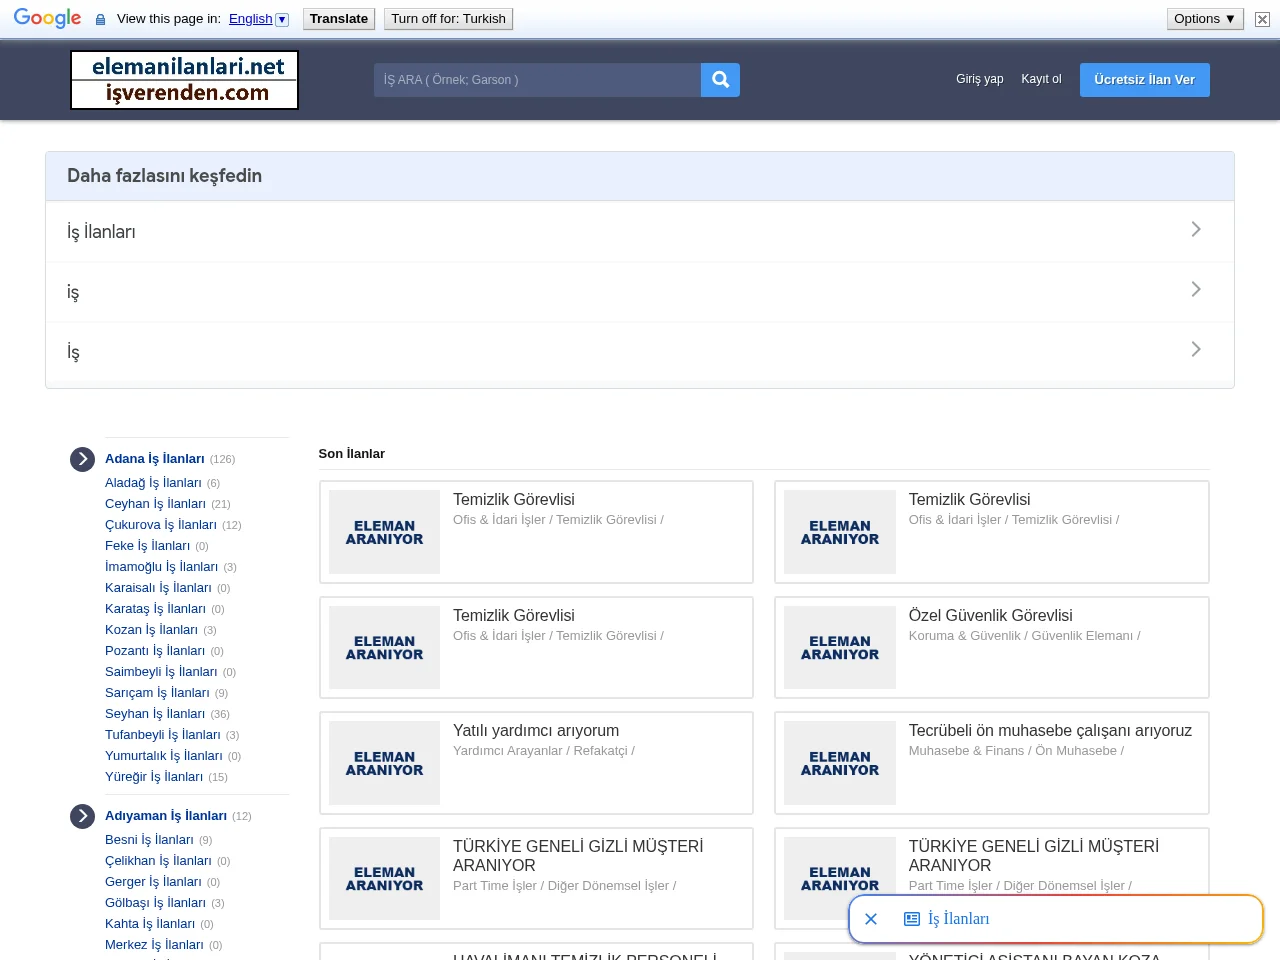Focus the İŞ ARA search field

[537, 80]
